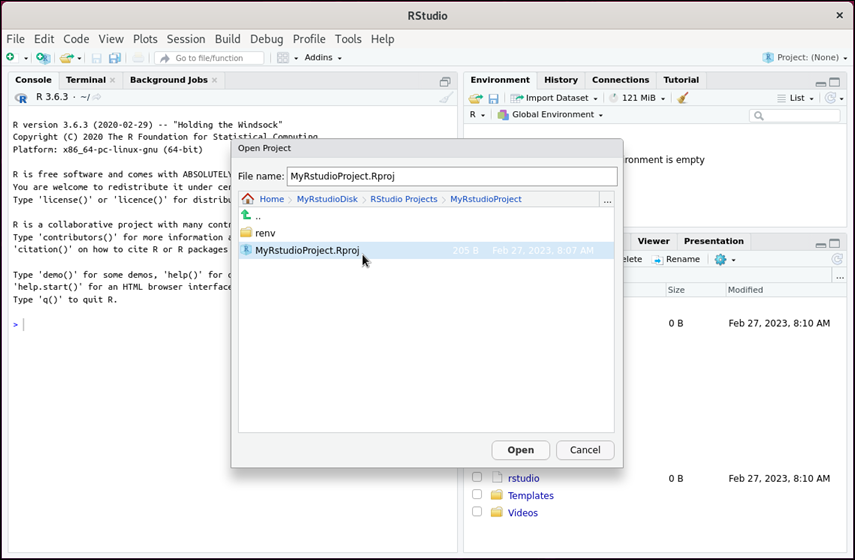Click the Save all documents icon
Viewport: 855px width, 560px height.
coord(115,58)
